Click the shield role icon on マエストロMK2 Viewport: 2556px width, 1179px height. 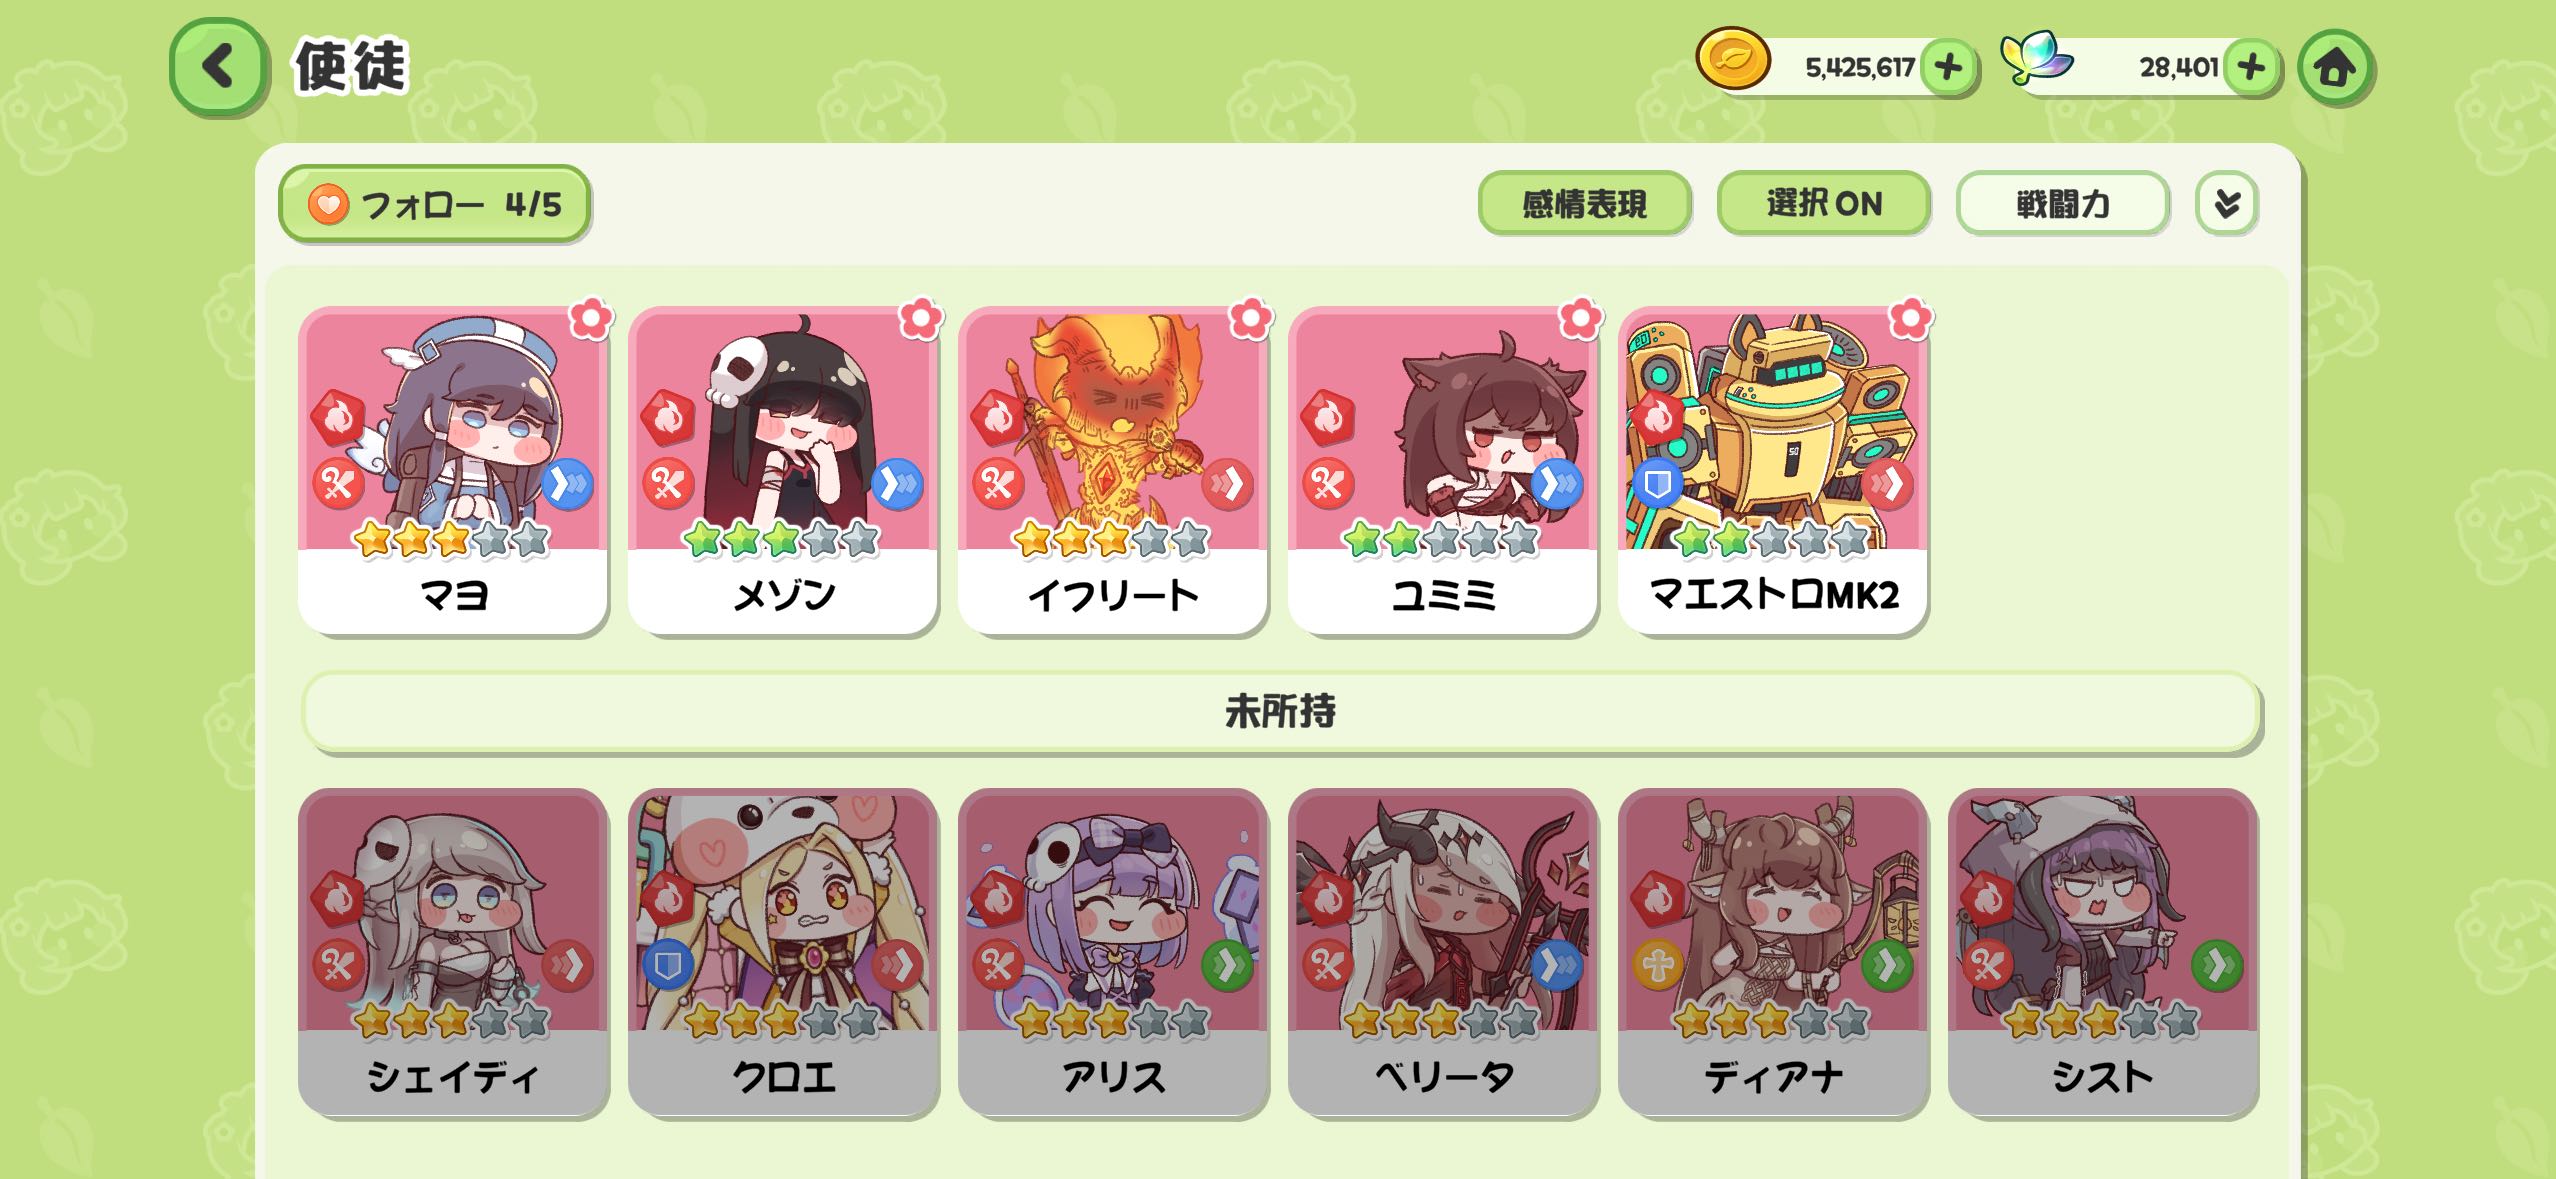(1657, 486)
